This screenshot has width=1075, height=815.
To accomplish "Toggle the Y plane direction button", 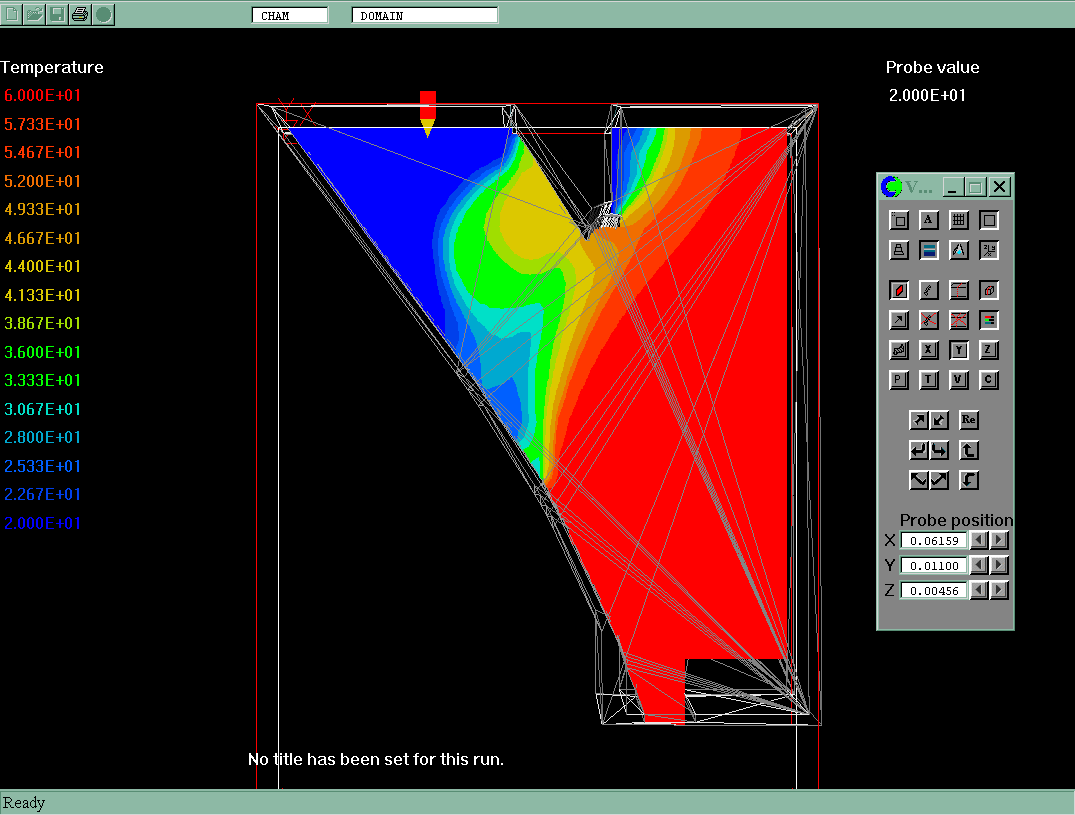I will click(x=958, y=350).
